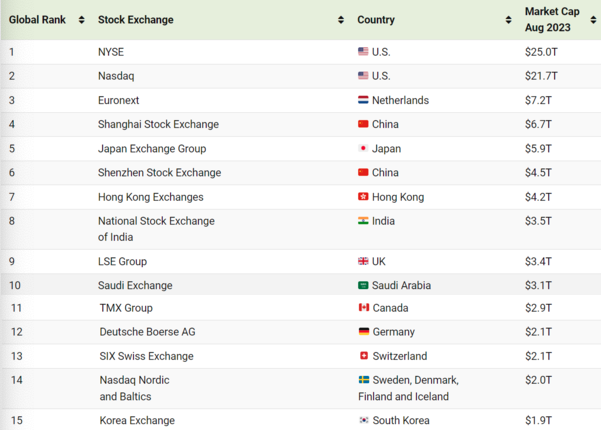This screenshot has height=430, width=601.
Task: Select National Stock Exchange of India text
Action: (156, 229)
